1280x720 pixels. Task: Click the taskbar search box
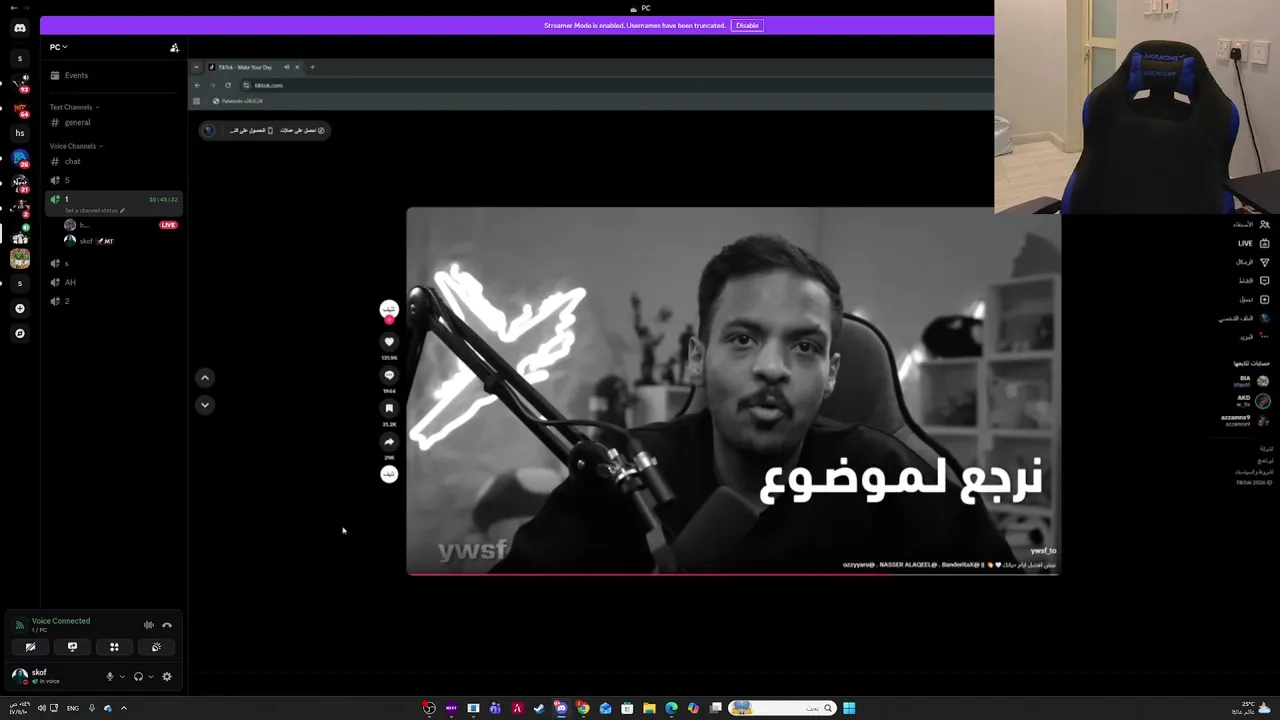[x=782, y=708]
